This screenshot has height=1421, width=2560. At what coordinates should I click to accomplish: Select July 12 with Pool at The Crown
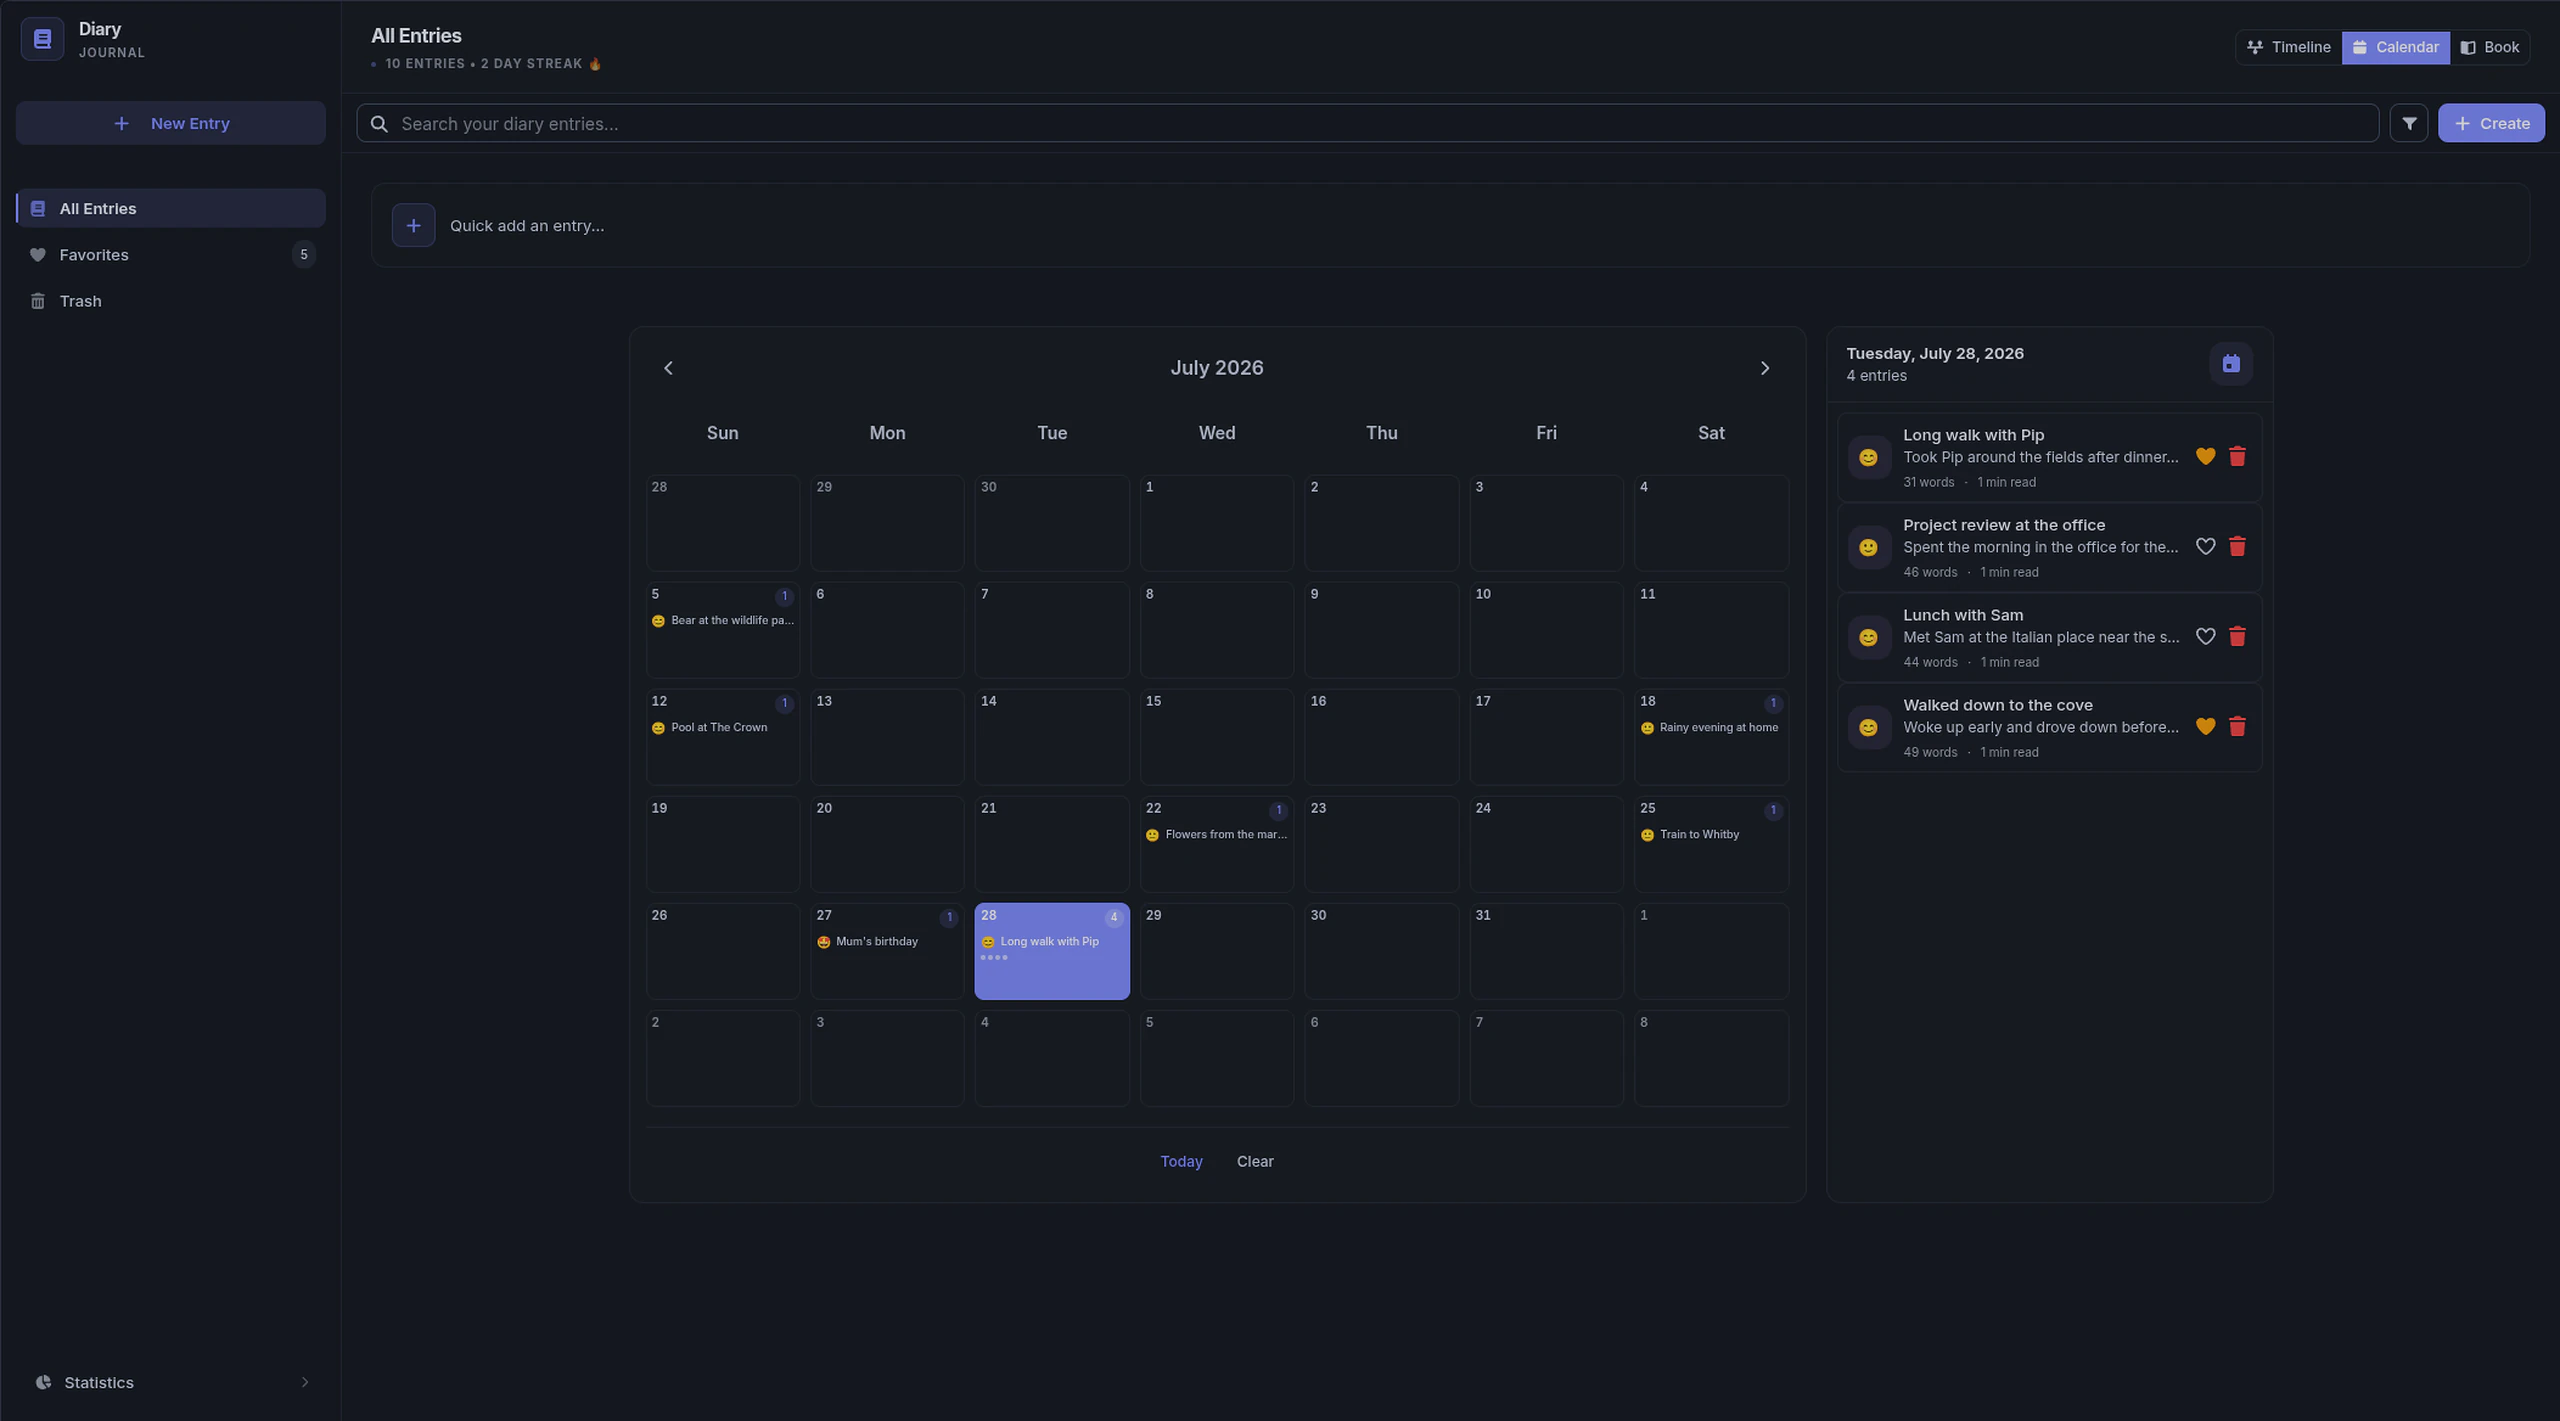[x=722, y=737]
